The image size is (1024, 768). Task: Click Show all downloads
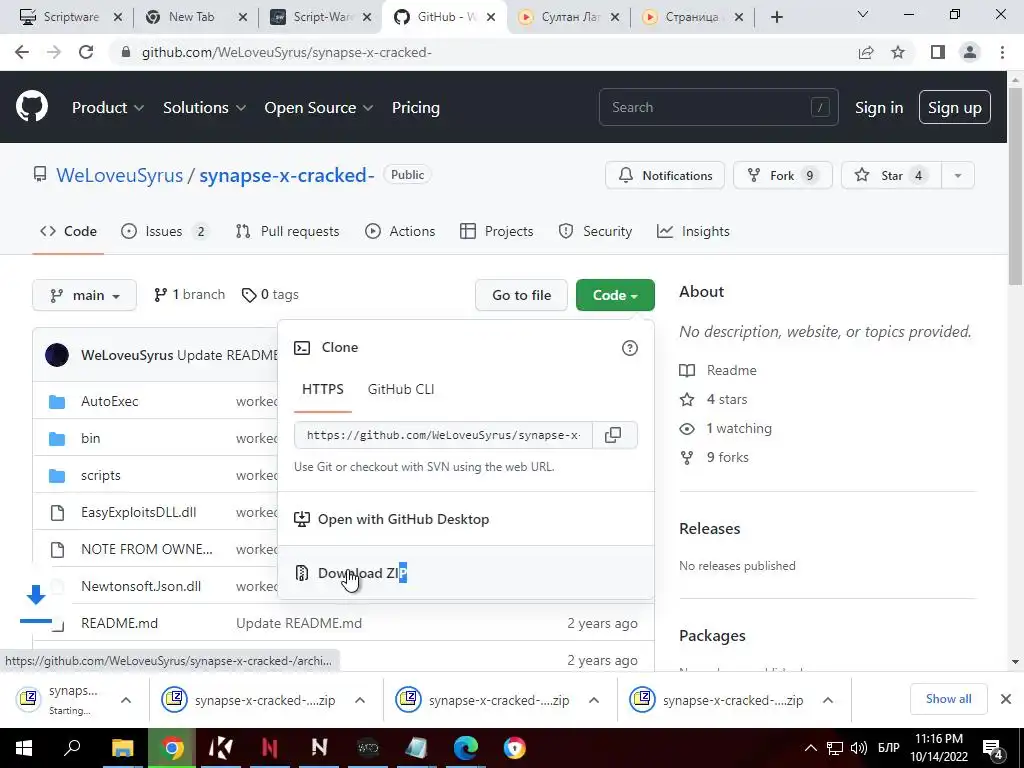[948, 699]
